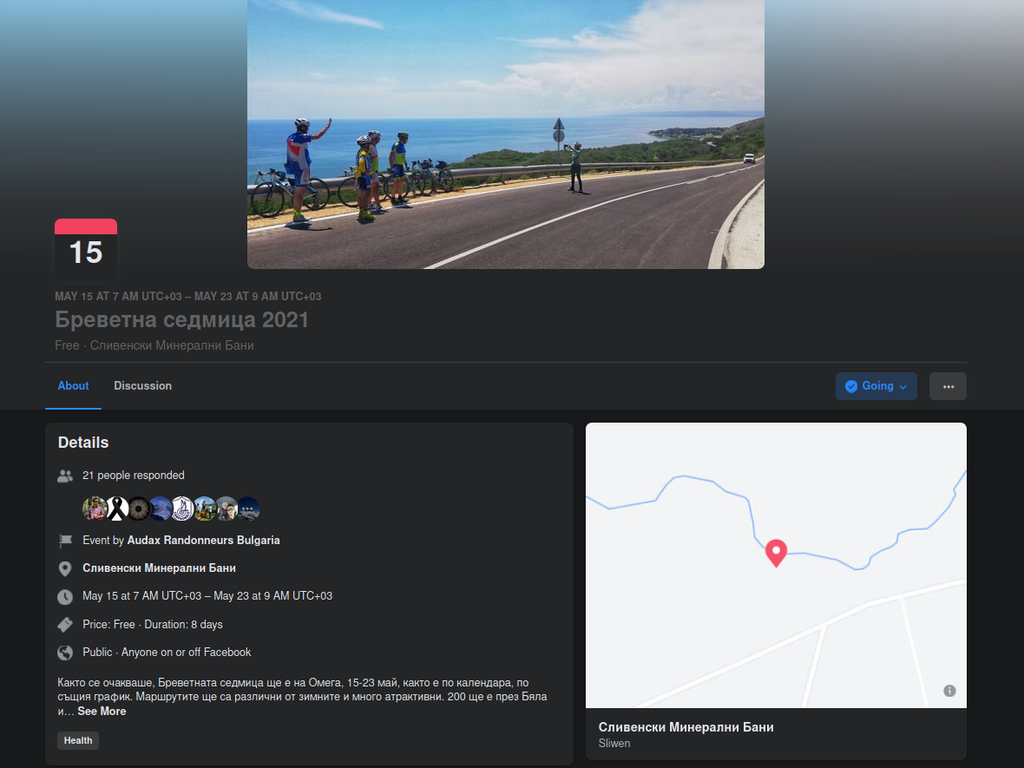
Task: Open the event cover photo of cyclists
Action: pos(505,134)
